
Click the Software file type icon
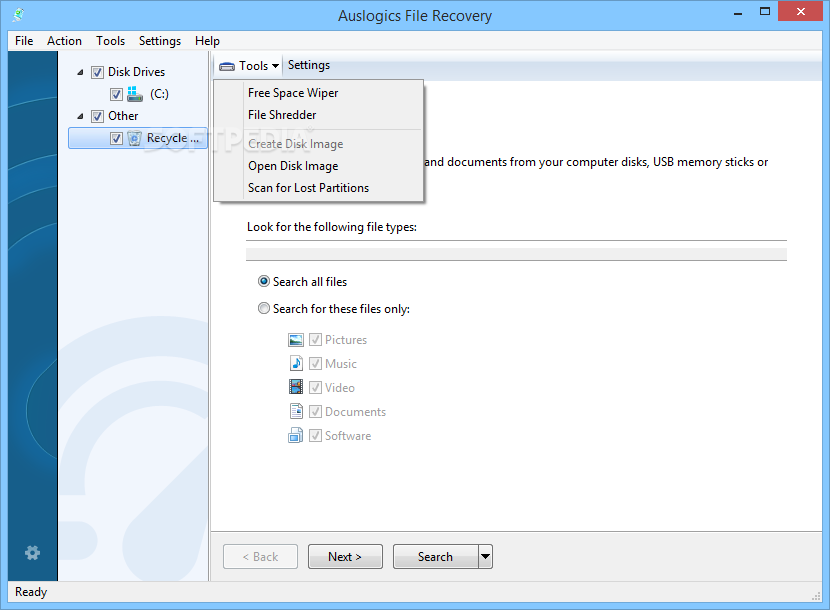pyautogui.click(x=295, y=435)
